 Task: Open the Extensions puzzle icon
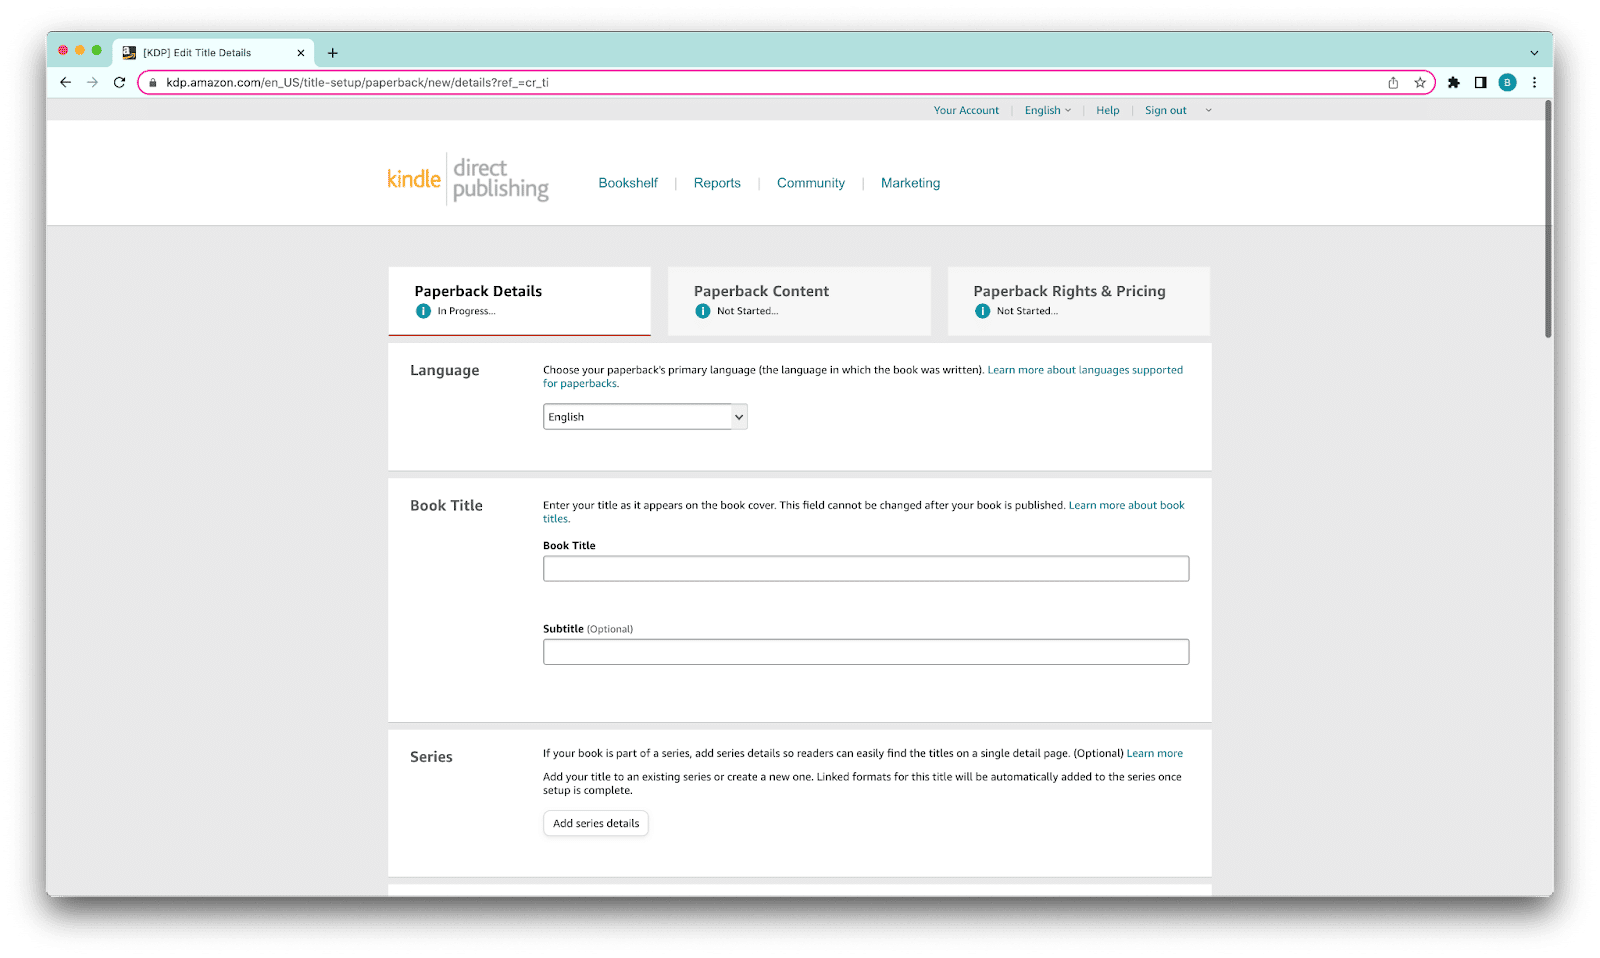[x=1454, y=83]
